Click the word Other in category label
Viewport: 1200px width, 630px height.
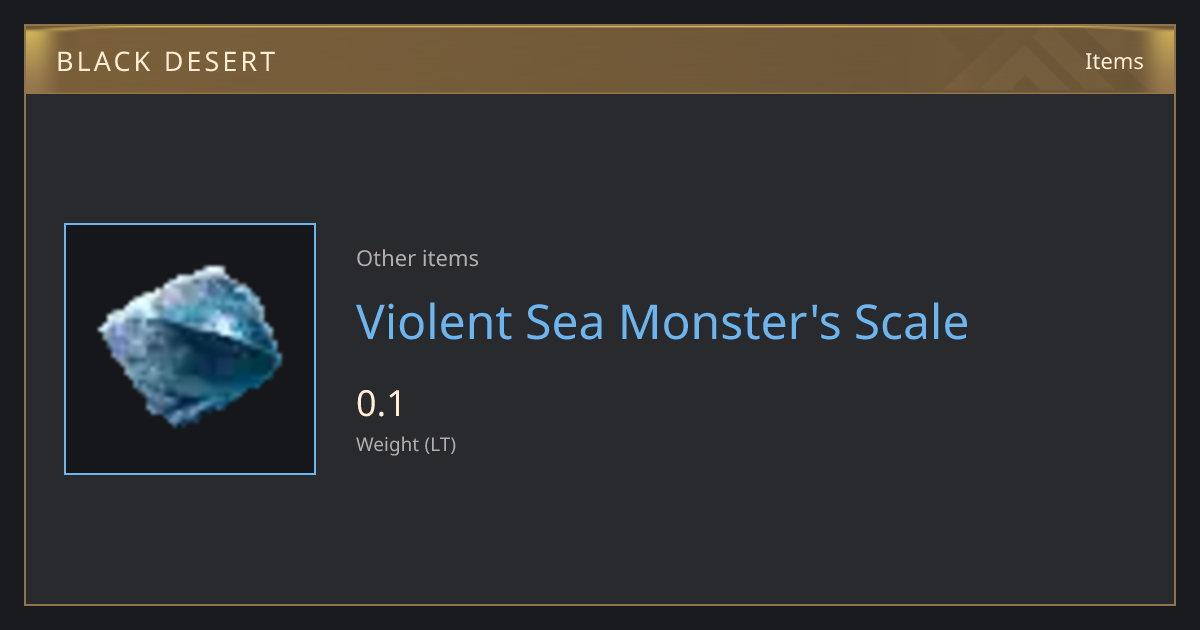click(382, 258)
